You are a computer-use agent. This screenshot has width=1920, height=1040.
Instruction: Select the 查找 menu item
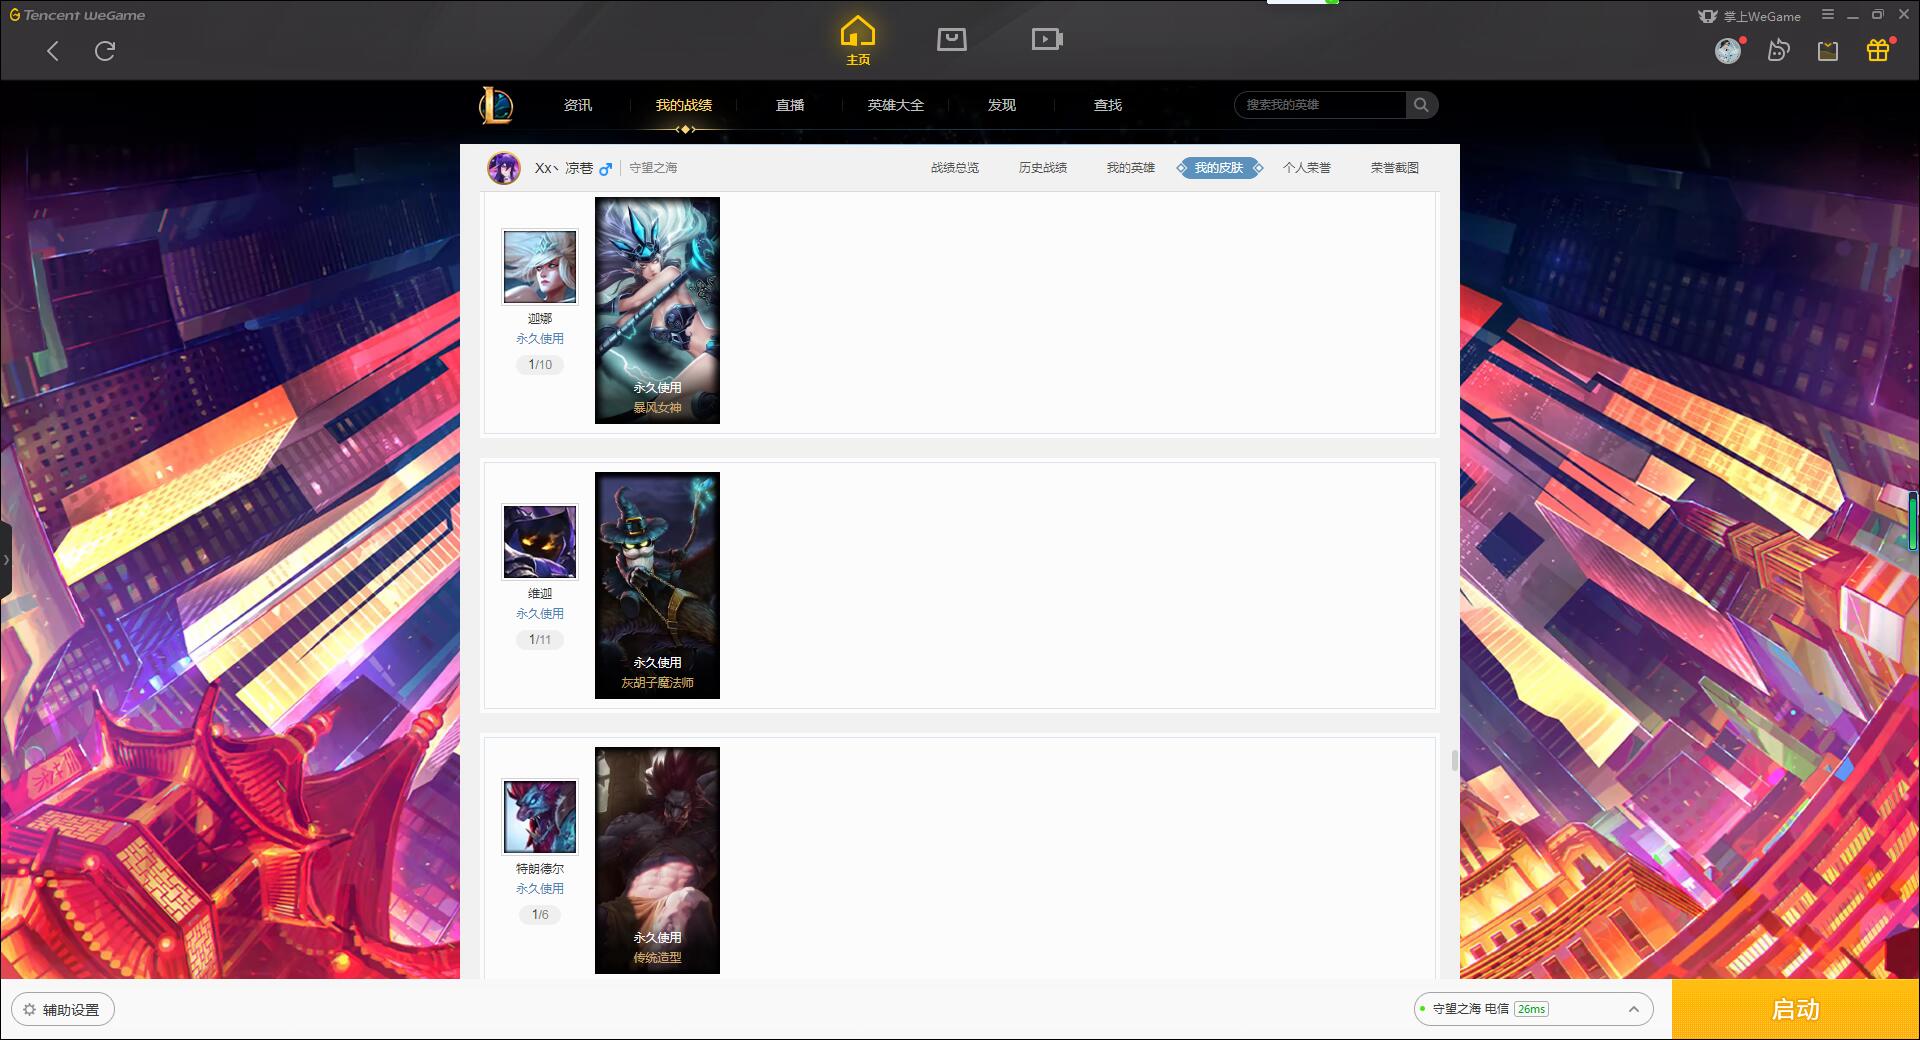pyautogui.click(x=1107, y=105)
